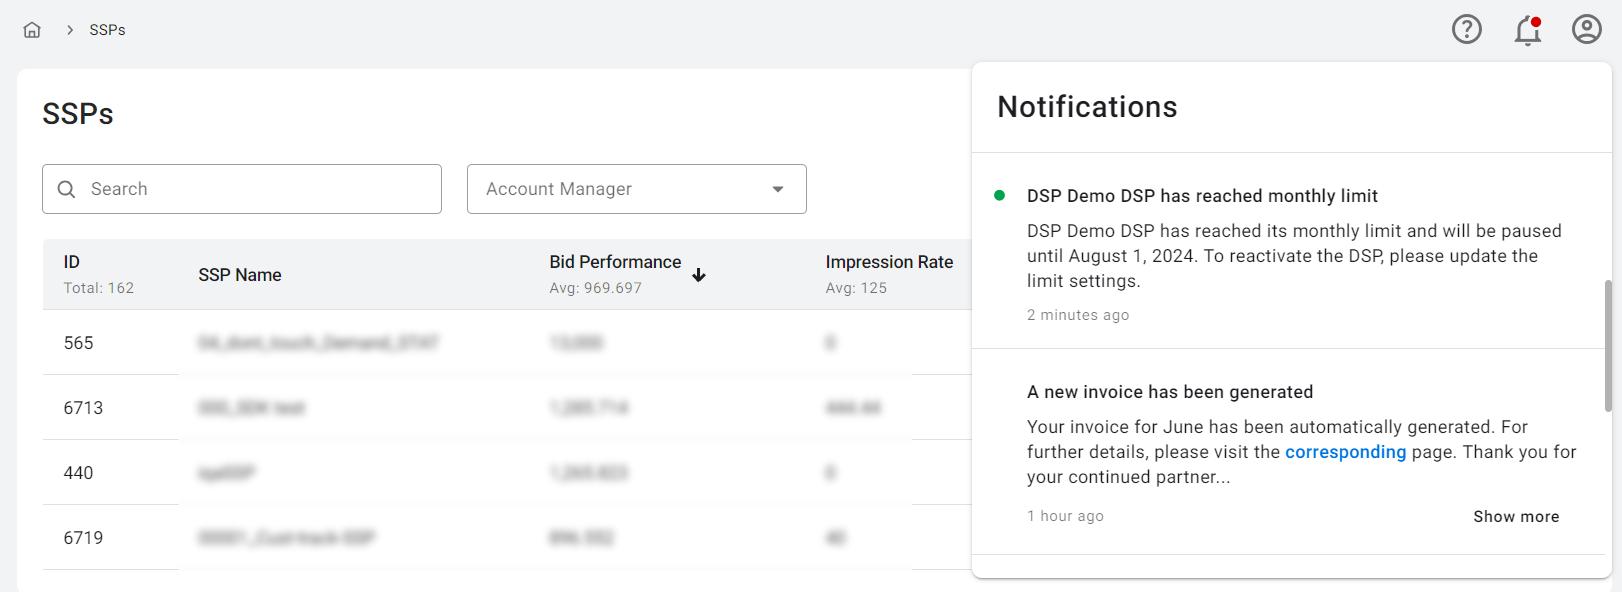
Task: Click the Account Manager dropdown arrow
Action: (778, 189)
